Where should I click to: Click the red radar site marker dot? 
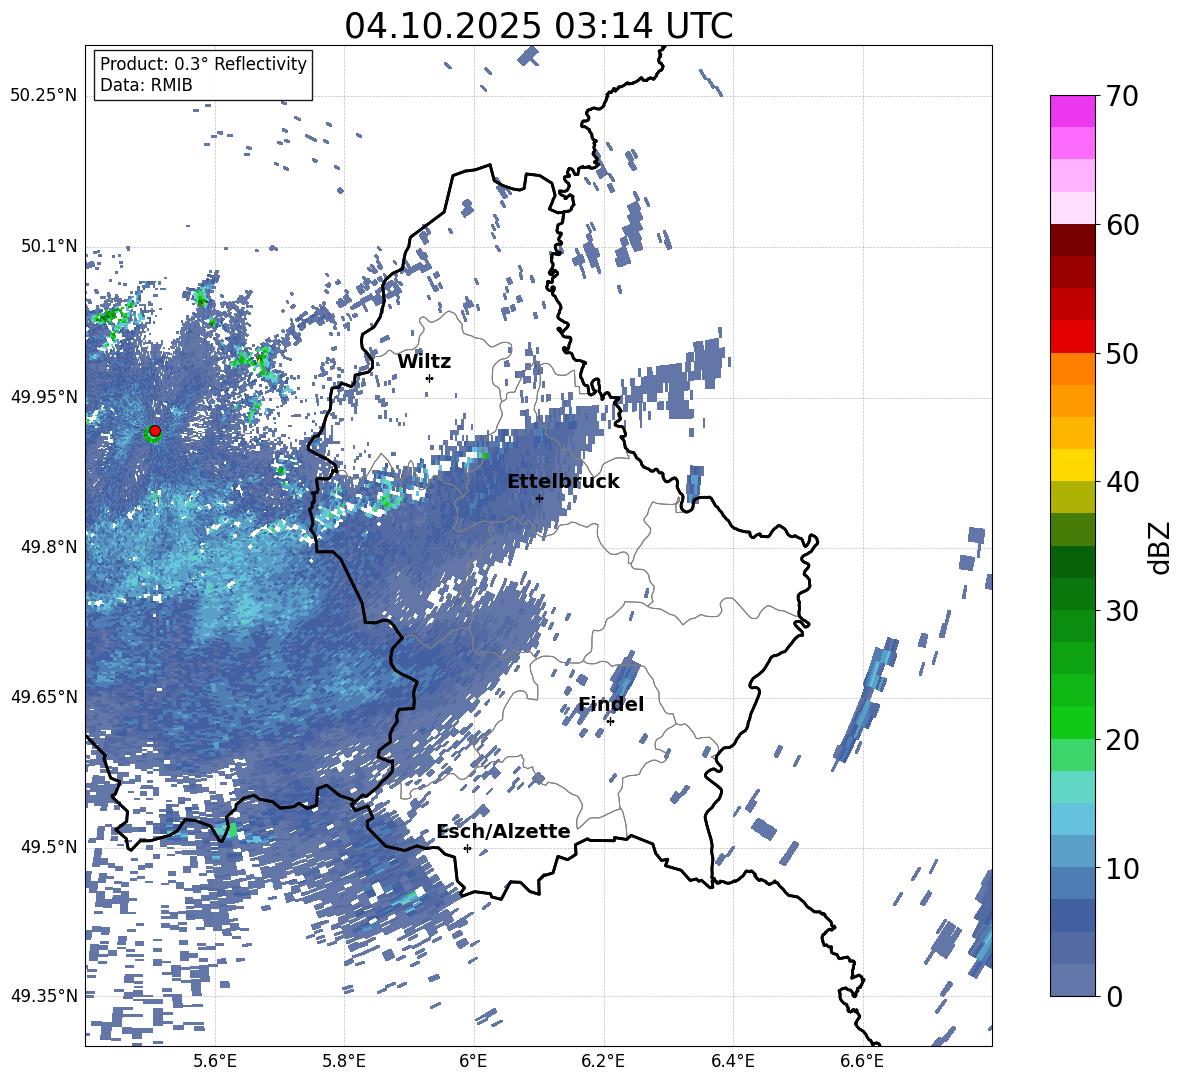coord(155,431)
